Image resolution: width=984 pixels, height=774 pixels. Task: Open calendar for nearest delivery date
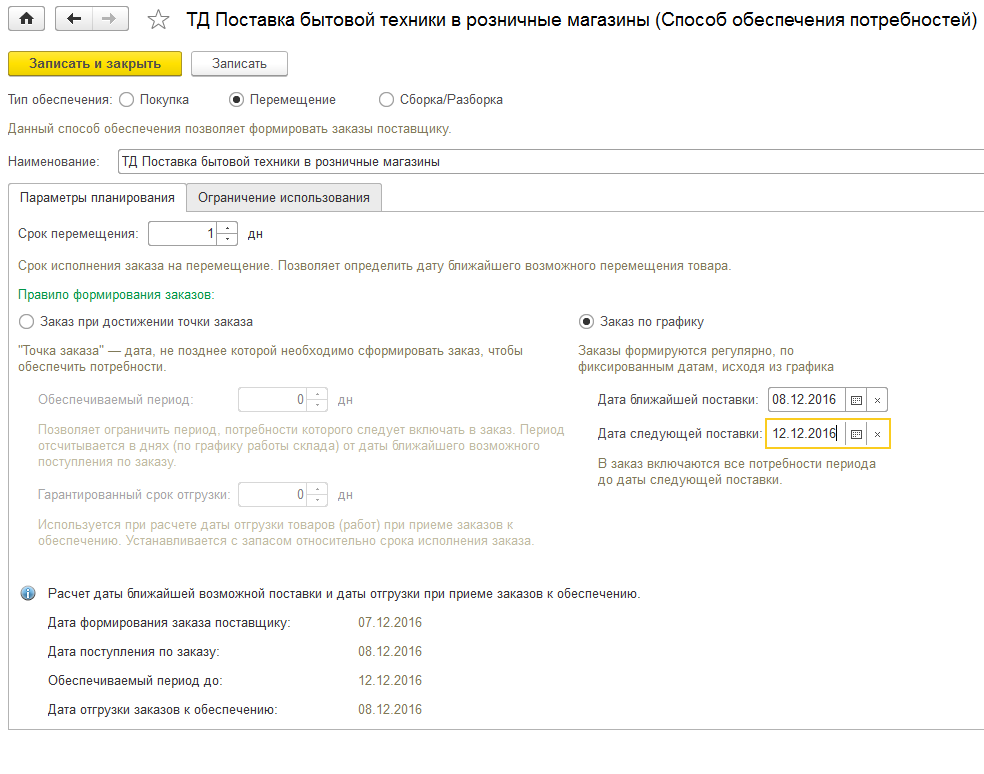click(x=856, y=400)
